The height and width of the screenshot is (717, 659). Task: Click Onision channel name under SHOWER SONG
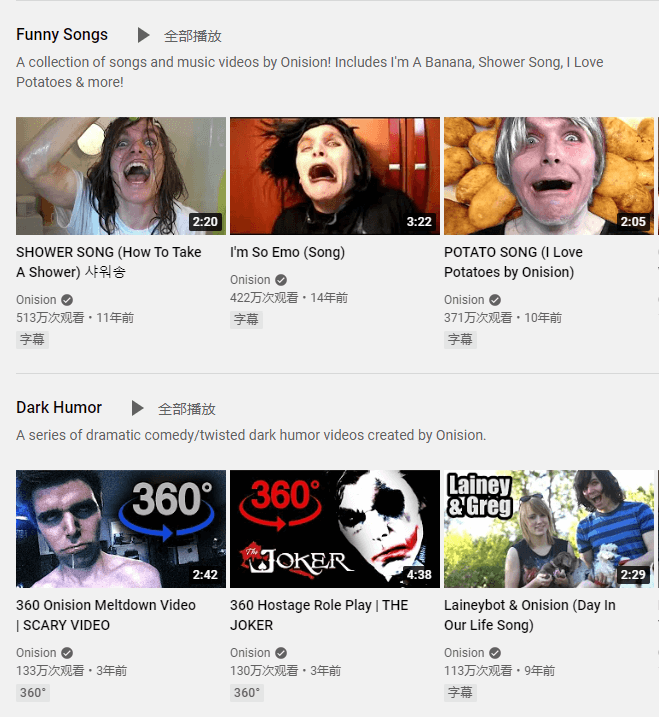click(x=36, y=300)
